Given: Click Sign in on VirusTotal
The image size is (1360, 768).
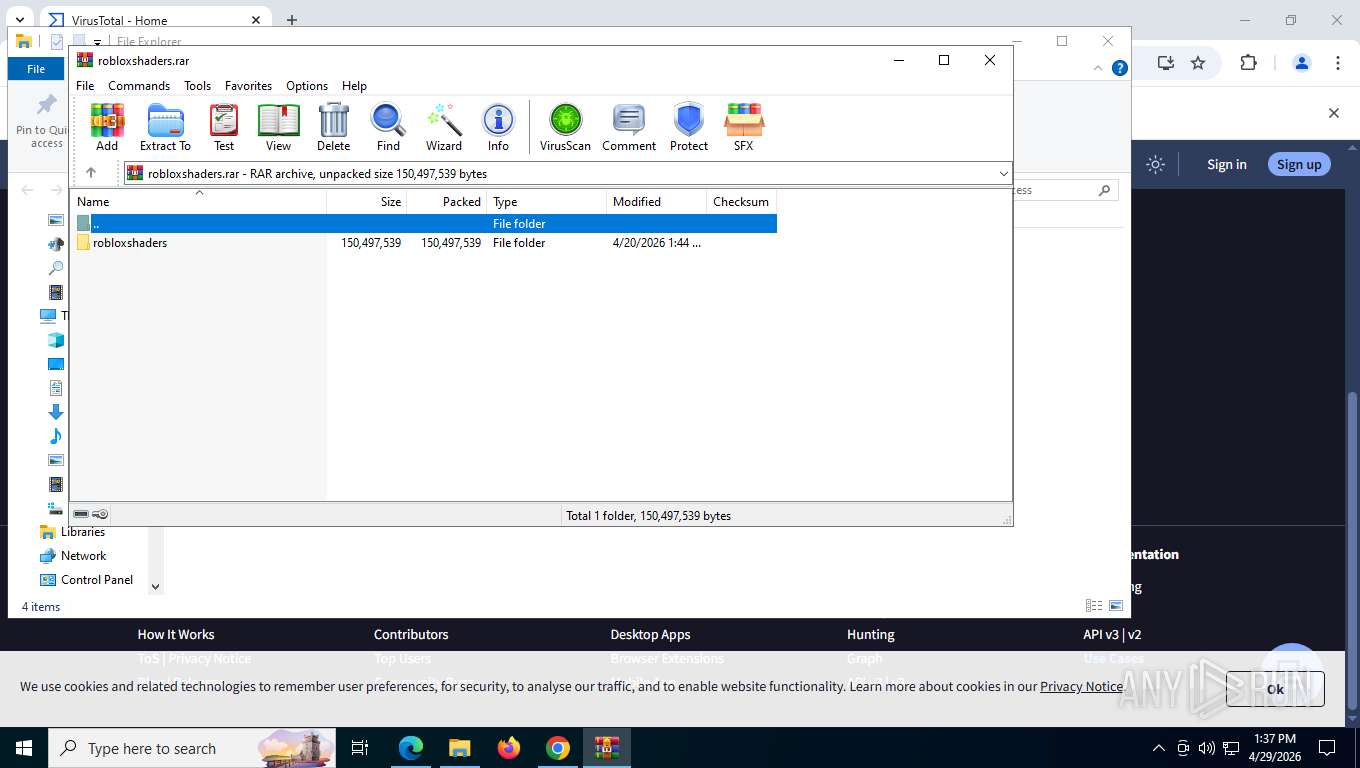Looking at the screenshot, I should pyautogui.click(x=1226, y=164).
